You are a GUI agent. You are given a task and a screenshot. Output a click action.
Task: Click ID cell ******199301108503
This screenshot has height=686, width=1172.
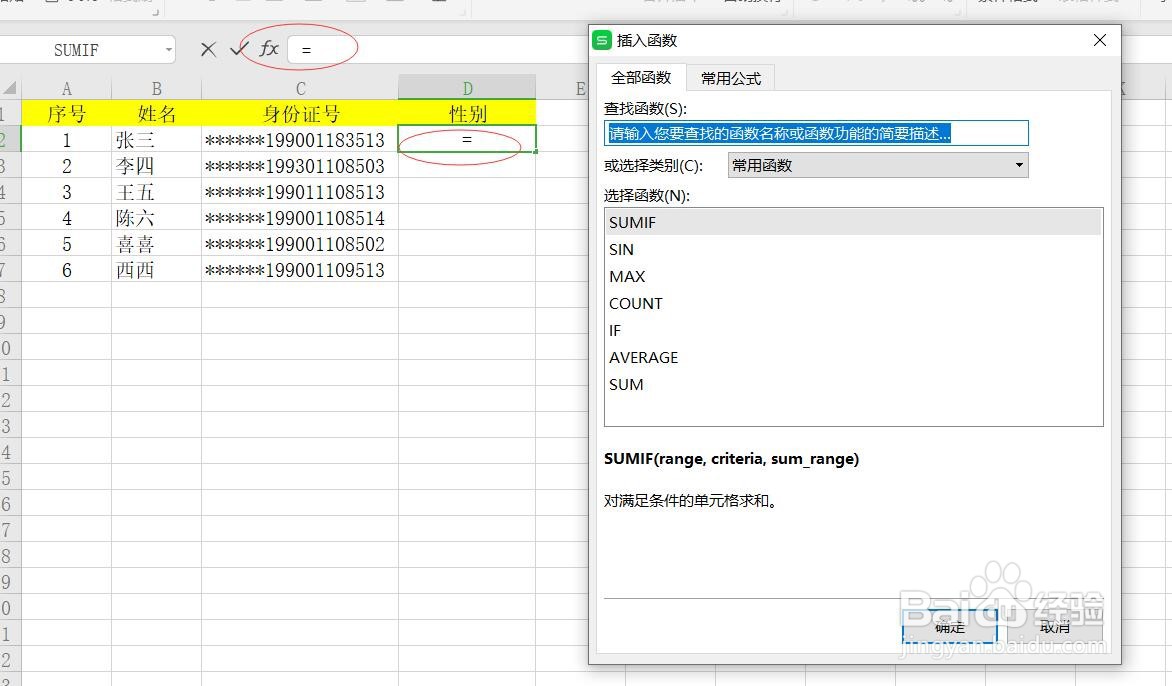[300, 165]
